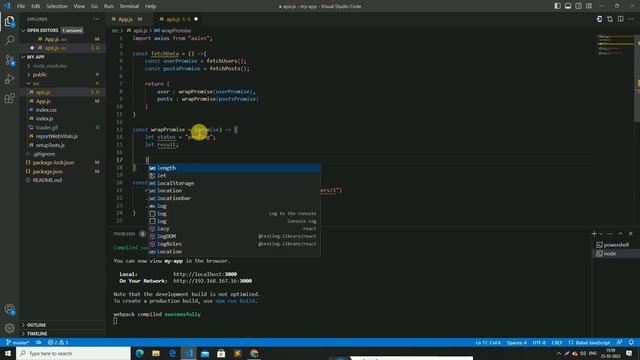Maximize the panel with chevron up
Screen dimensions: 640x360
coord(620,233)
